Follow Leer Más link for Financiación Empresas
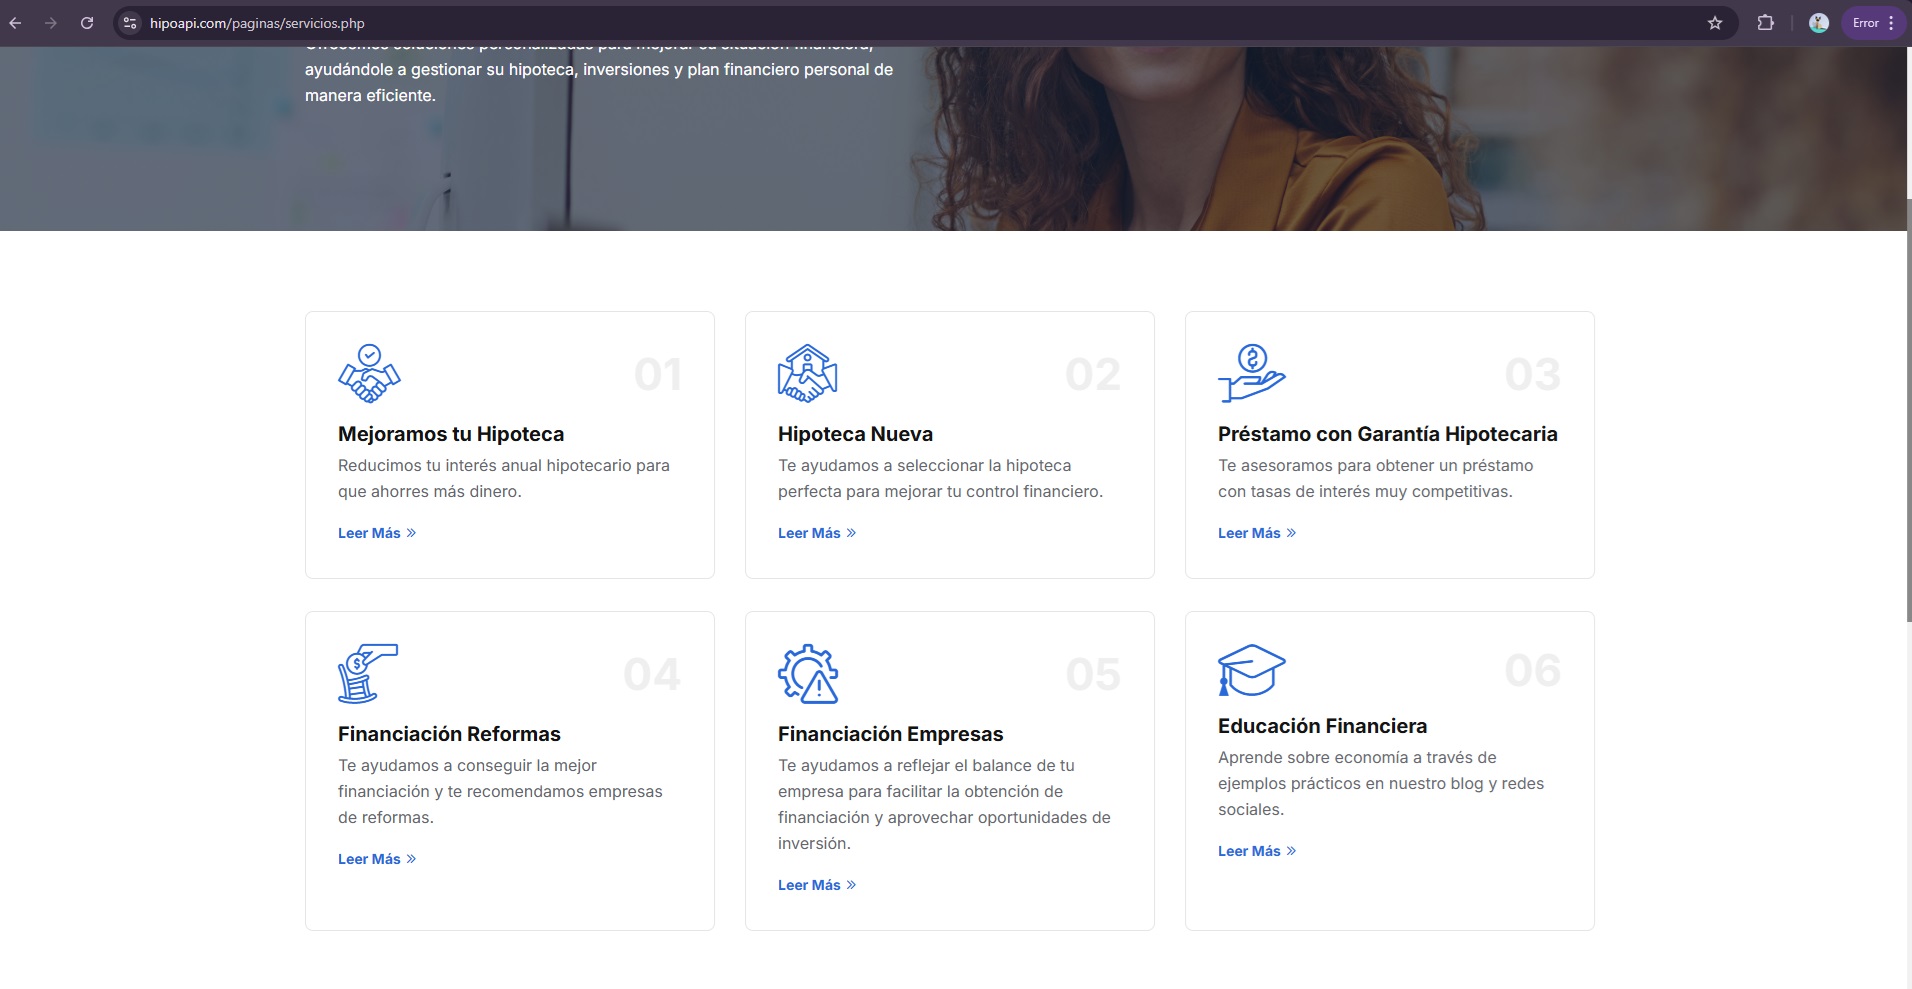Image resolution: width=1912 pixels, height=989 pixels. point(816,885)
